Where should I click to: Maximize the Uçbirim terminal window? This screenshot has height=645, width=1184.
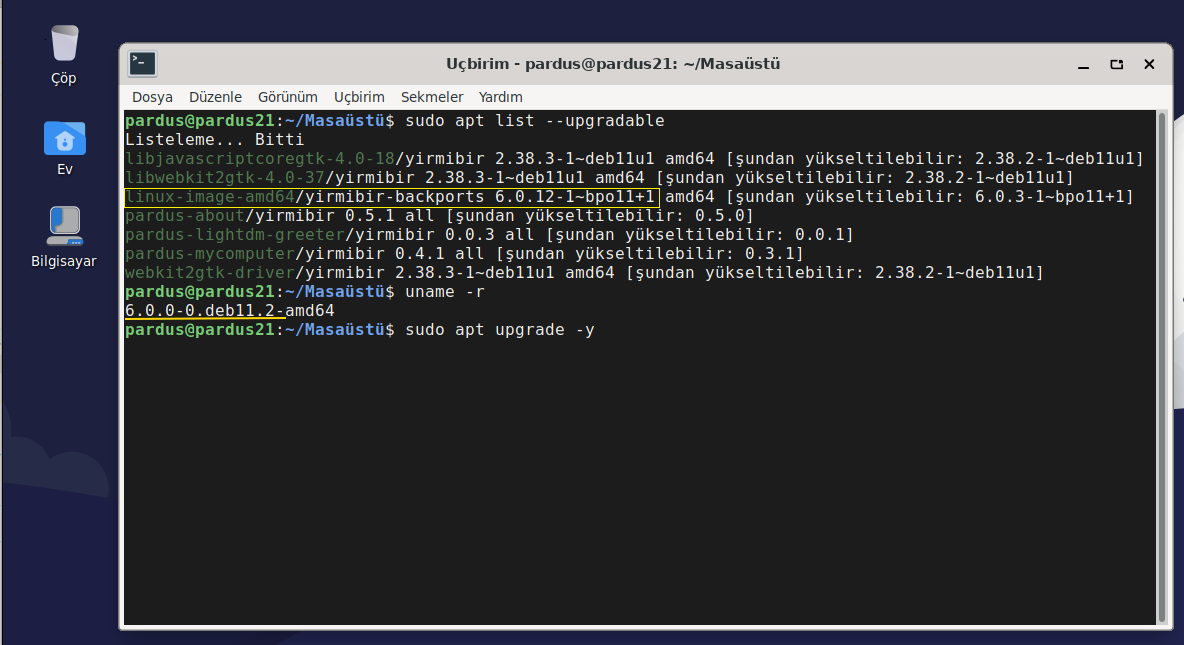click(x=1117, y=64)
